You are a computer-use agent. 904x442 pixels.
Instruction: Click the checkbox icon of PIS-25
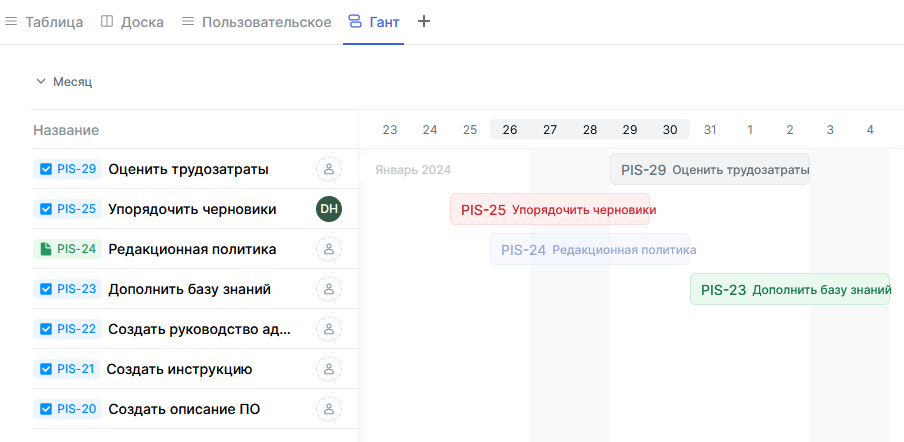click(45, 209)
